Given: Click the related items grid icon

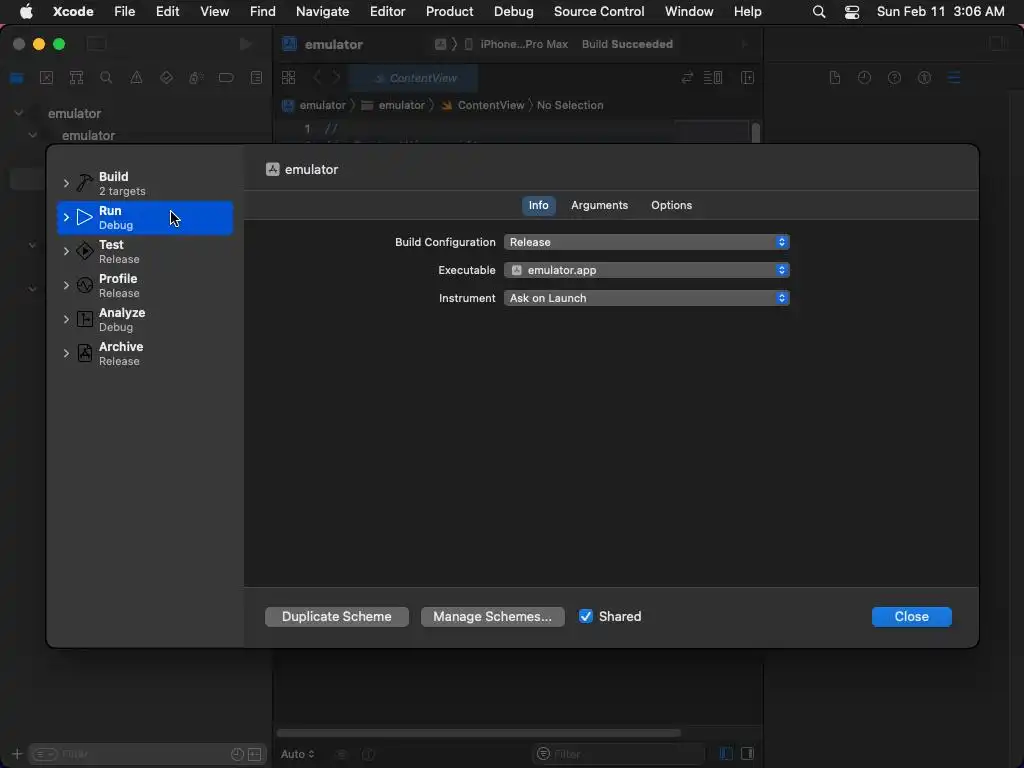Looking at the screenshot, I should pyautogui.click(x=288, y=78).
